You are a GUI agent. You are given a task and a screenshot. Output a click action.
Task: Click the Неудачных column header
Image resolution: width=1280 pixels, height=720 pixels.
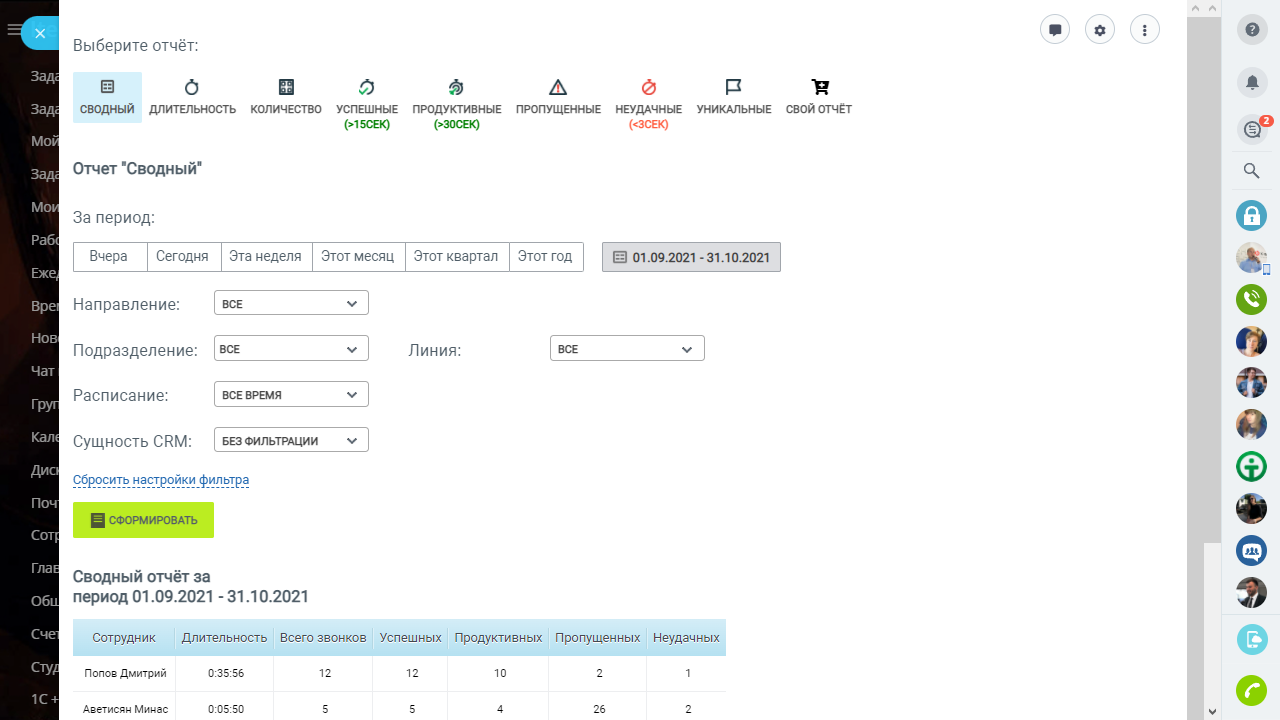click(x=686, y=637)
